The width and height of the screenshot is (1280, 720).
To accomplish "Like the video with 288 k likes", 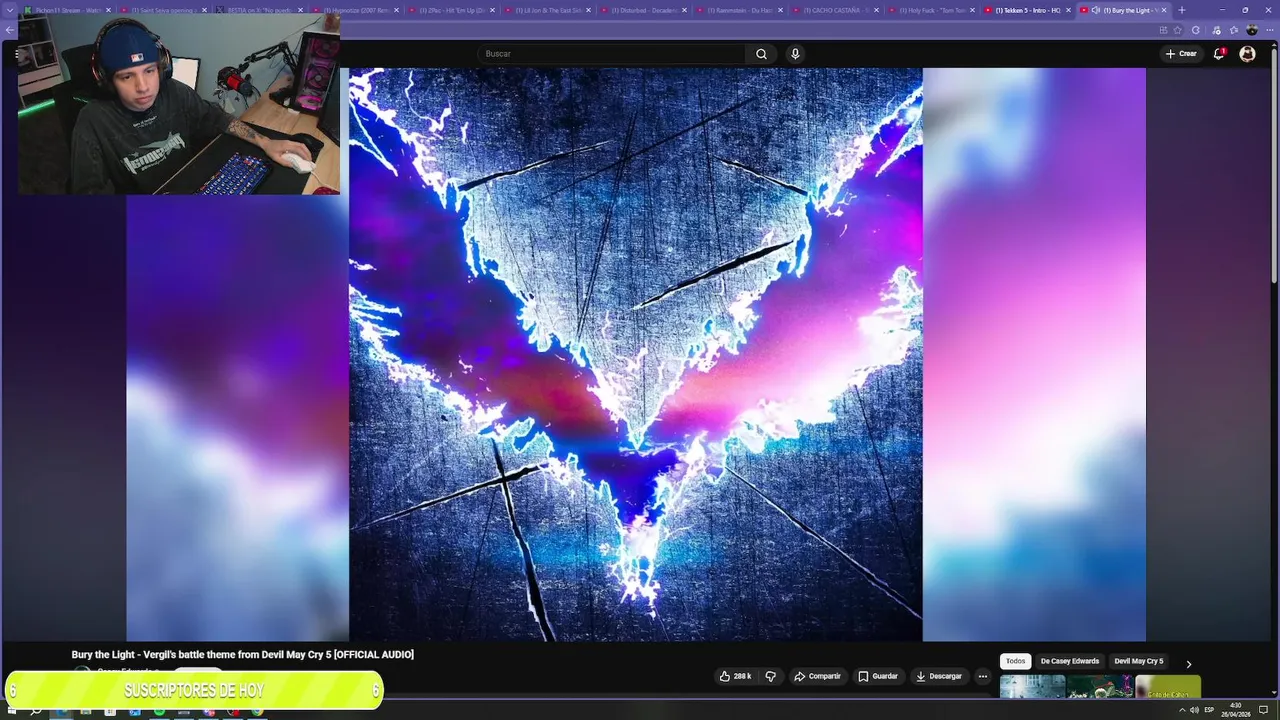I will 735,676.
